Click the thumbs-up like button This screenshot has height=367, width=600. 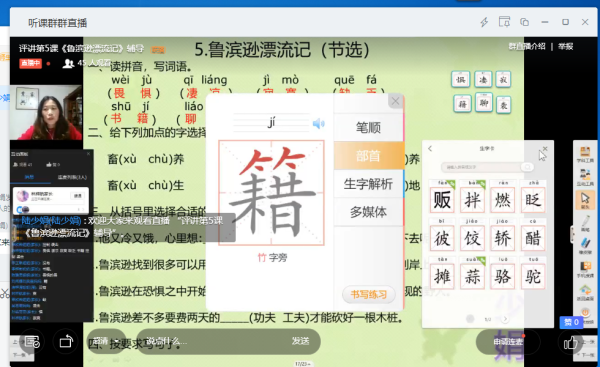(570, 343)
